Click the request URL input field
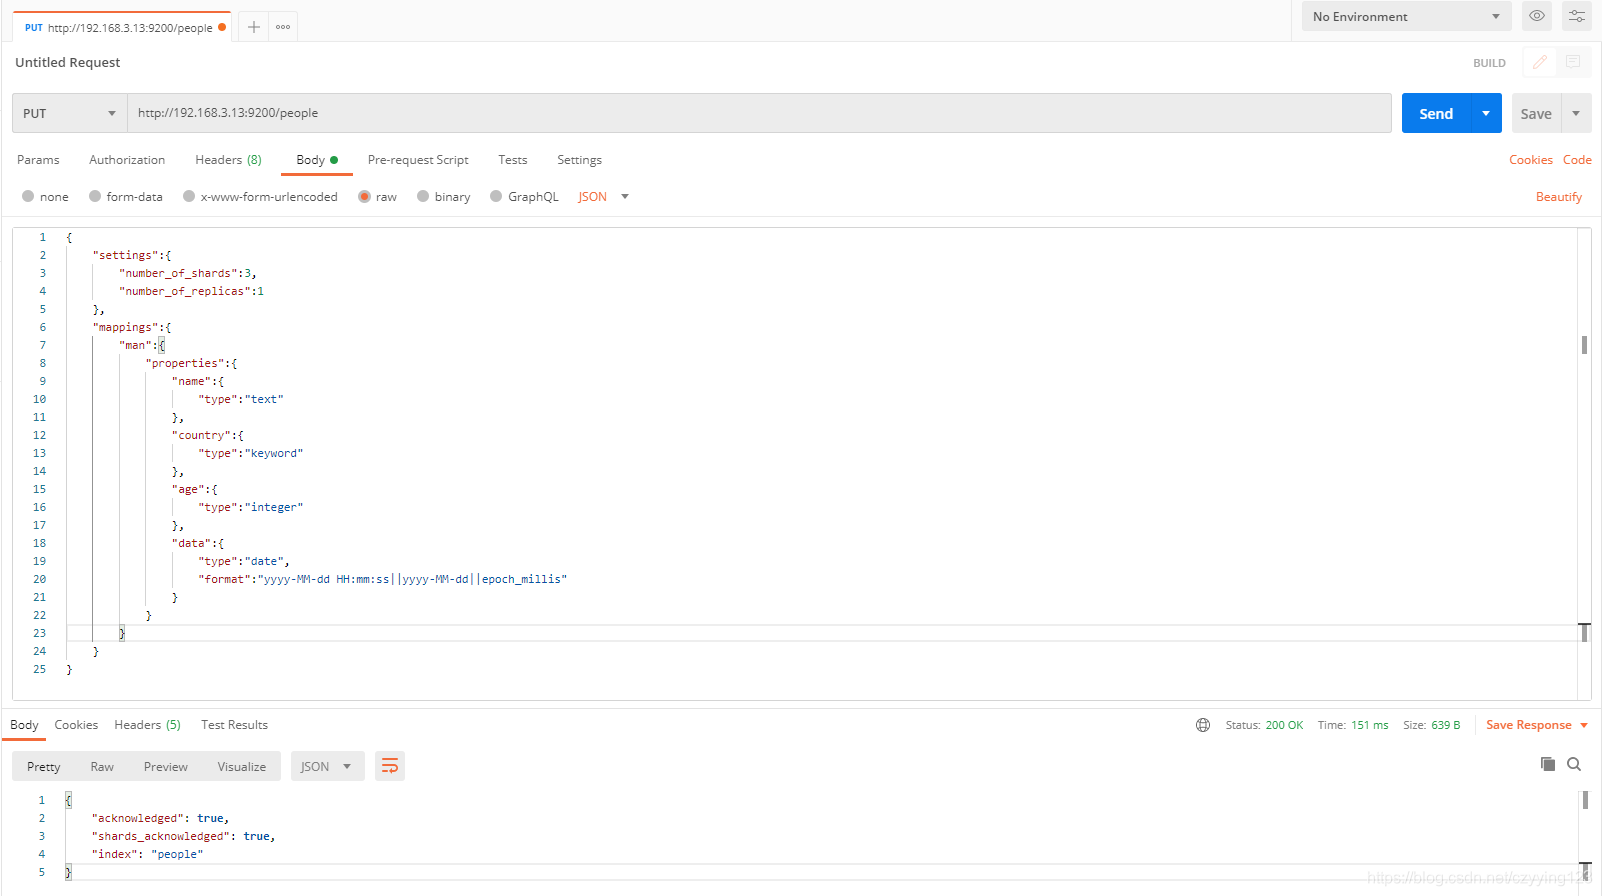 tap(759, 113)
